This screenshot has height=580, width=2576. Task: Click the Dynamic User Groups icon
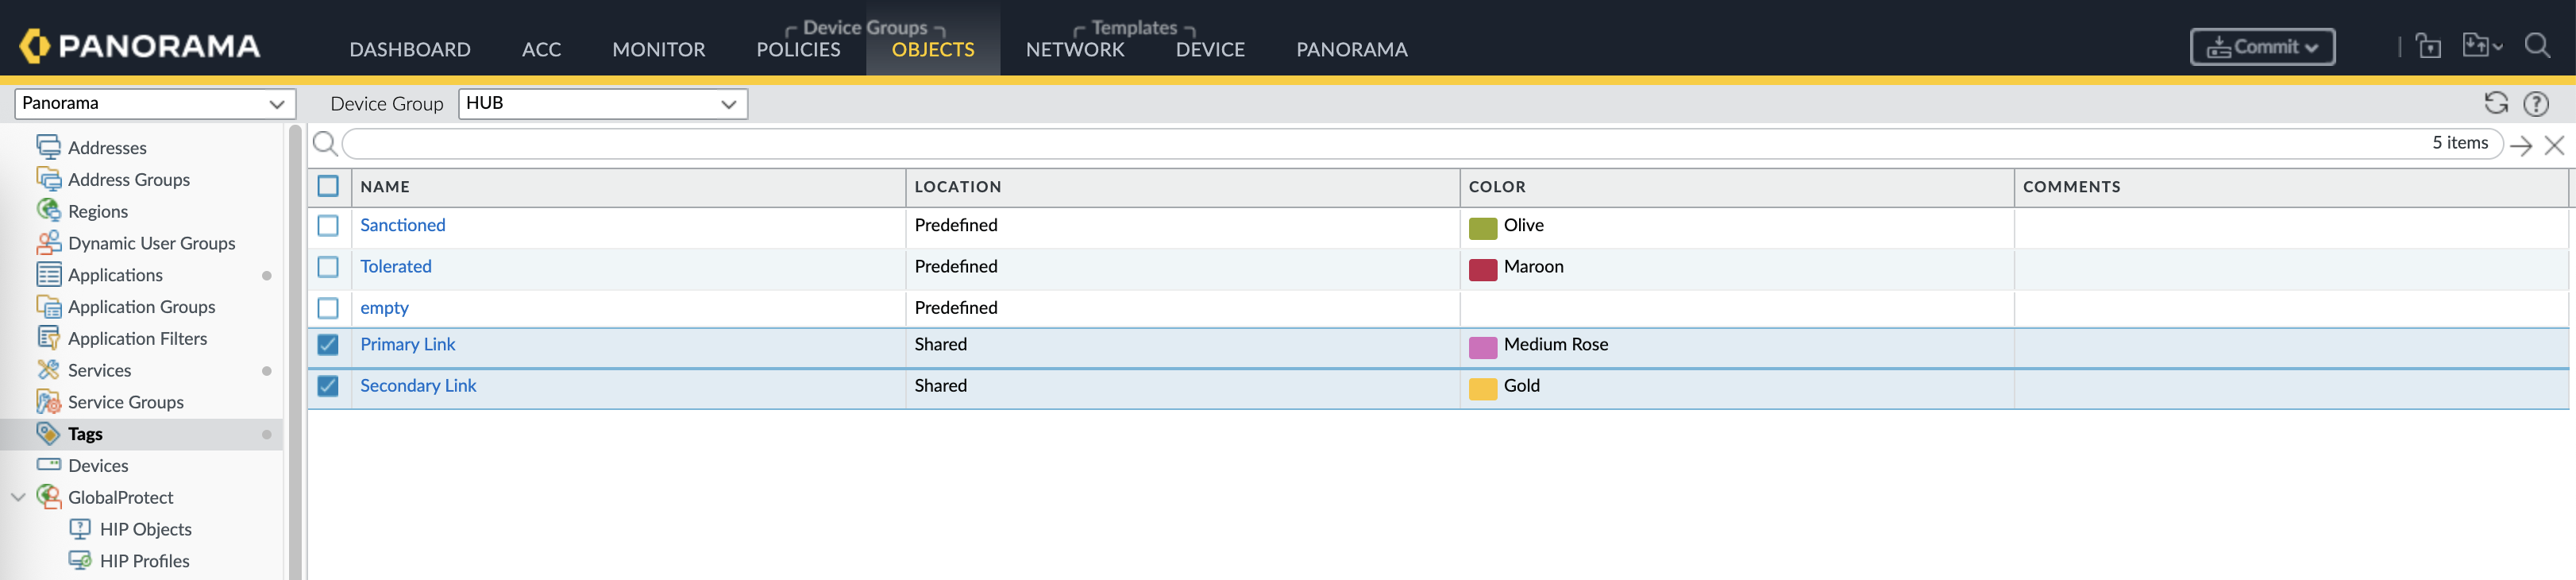click(x=48, y=243)
